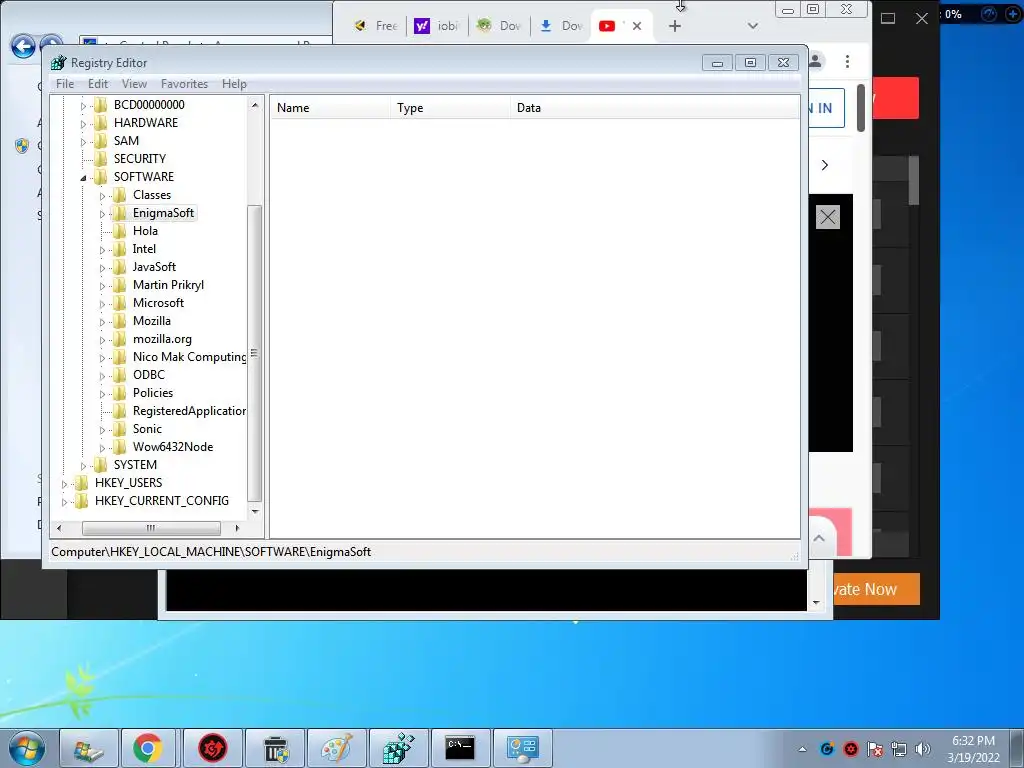Open the Windows Start menu
Image resolution: width=1024 pixels, height=768 pixels.
pos(27,748)
